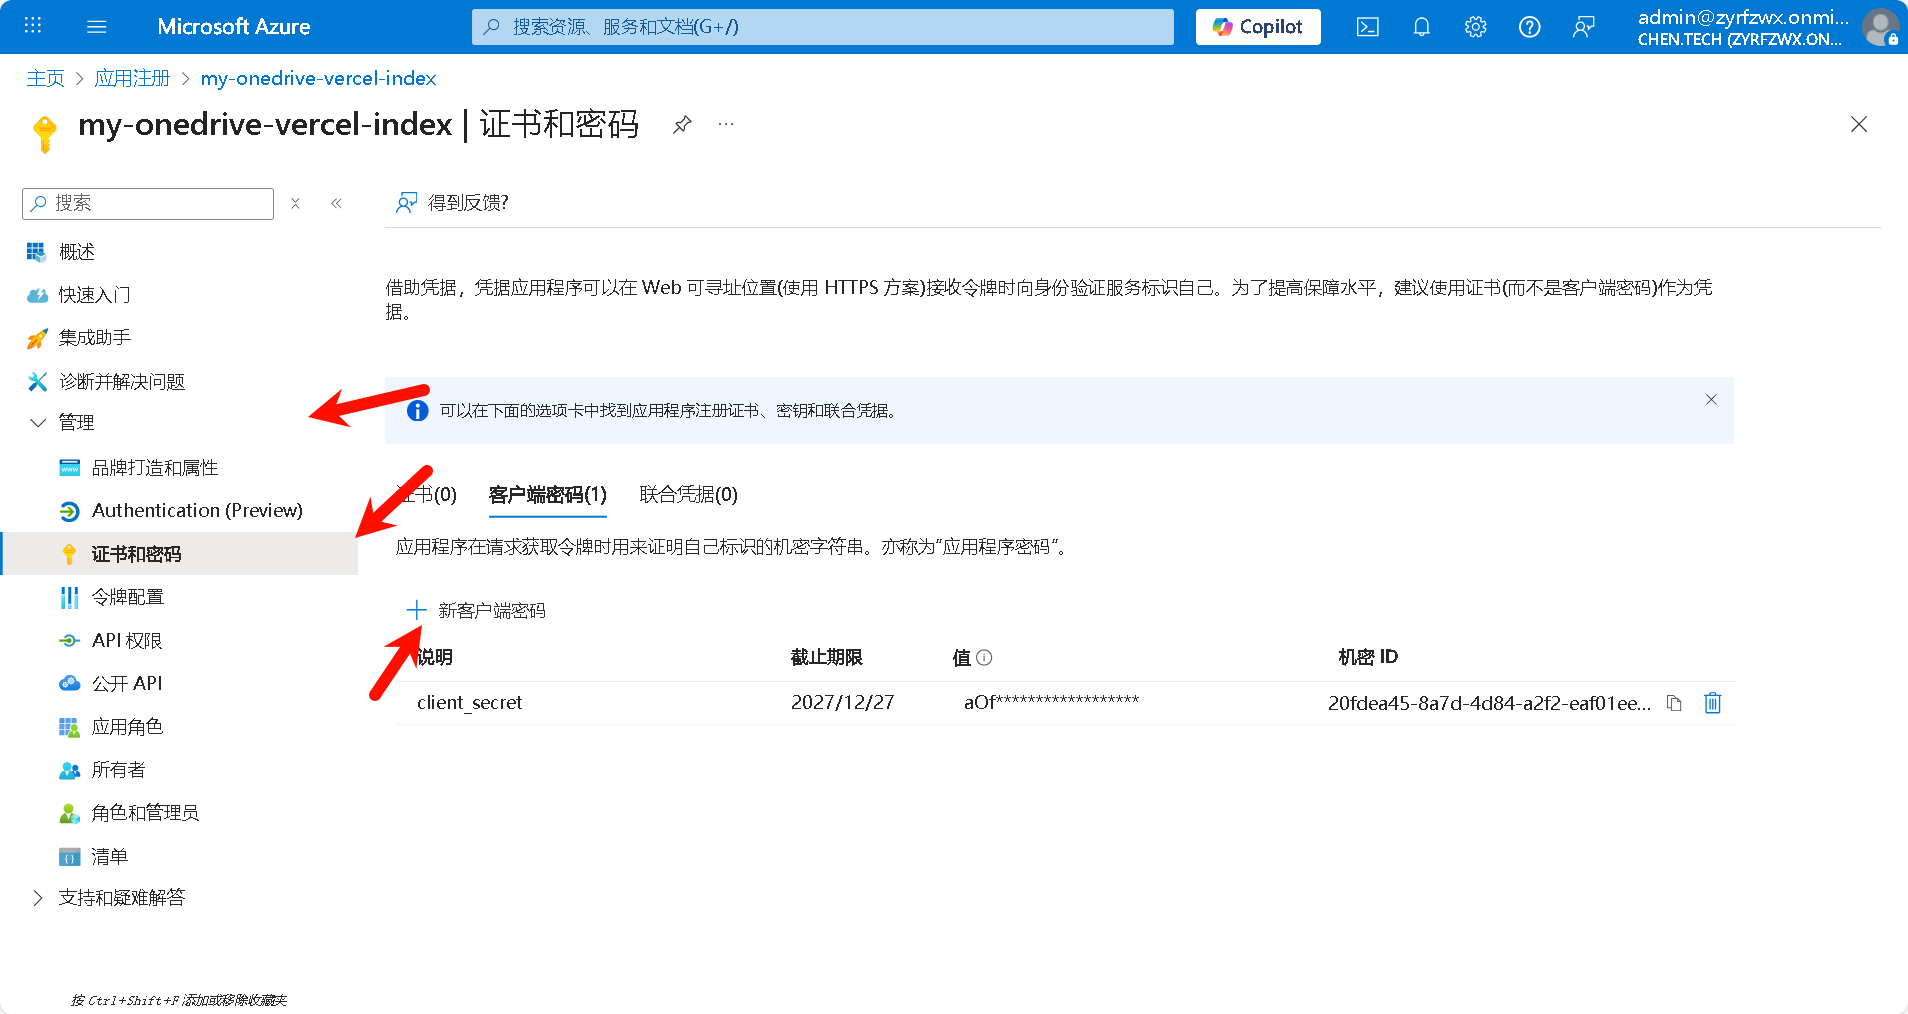Copy the secret ID to clipboard

[1674, 703]
